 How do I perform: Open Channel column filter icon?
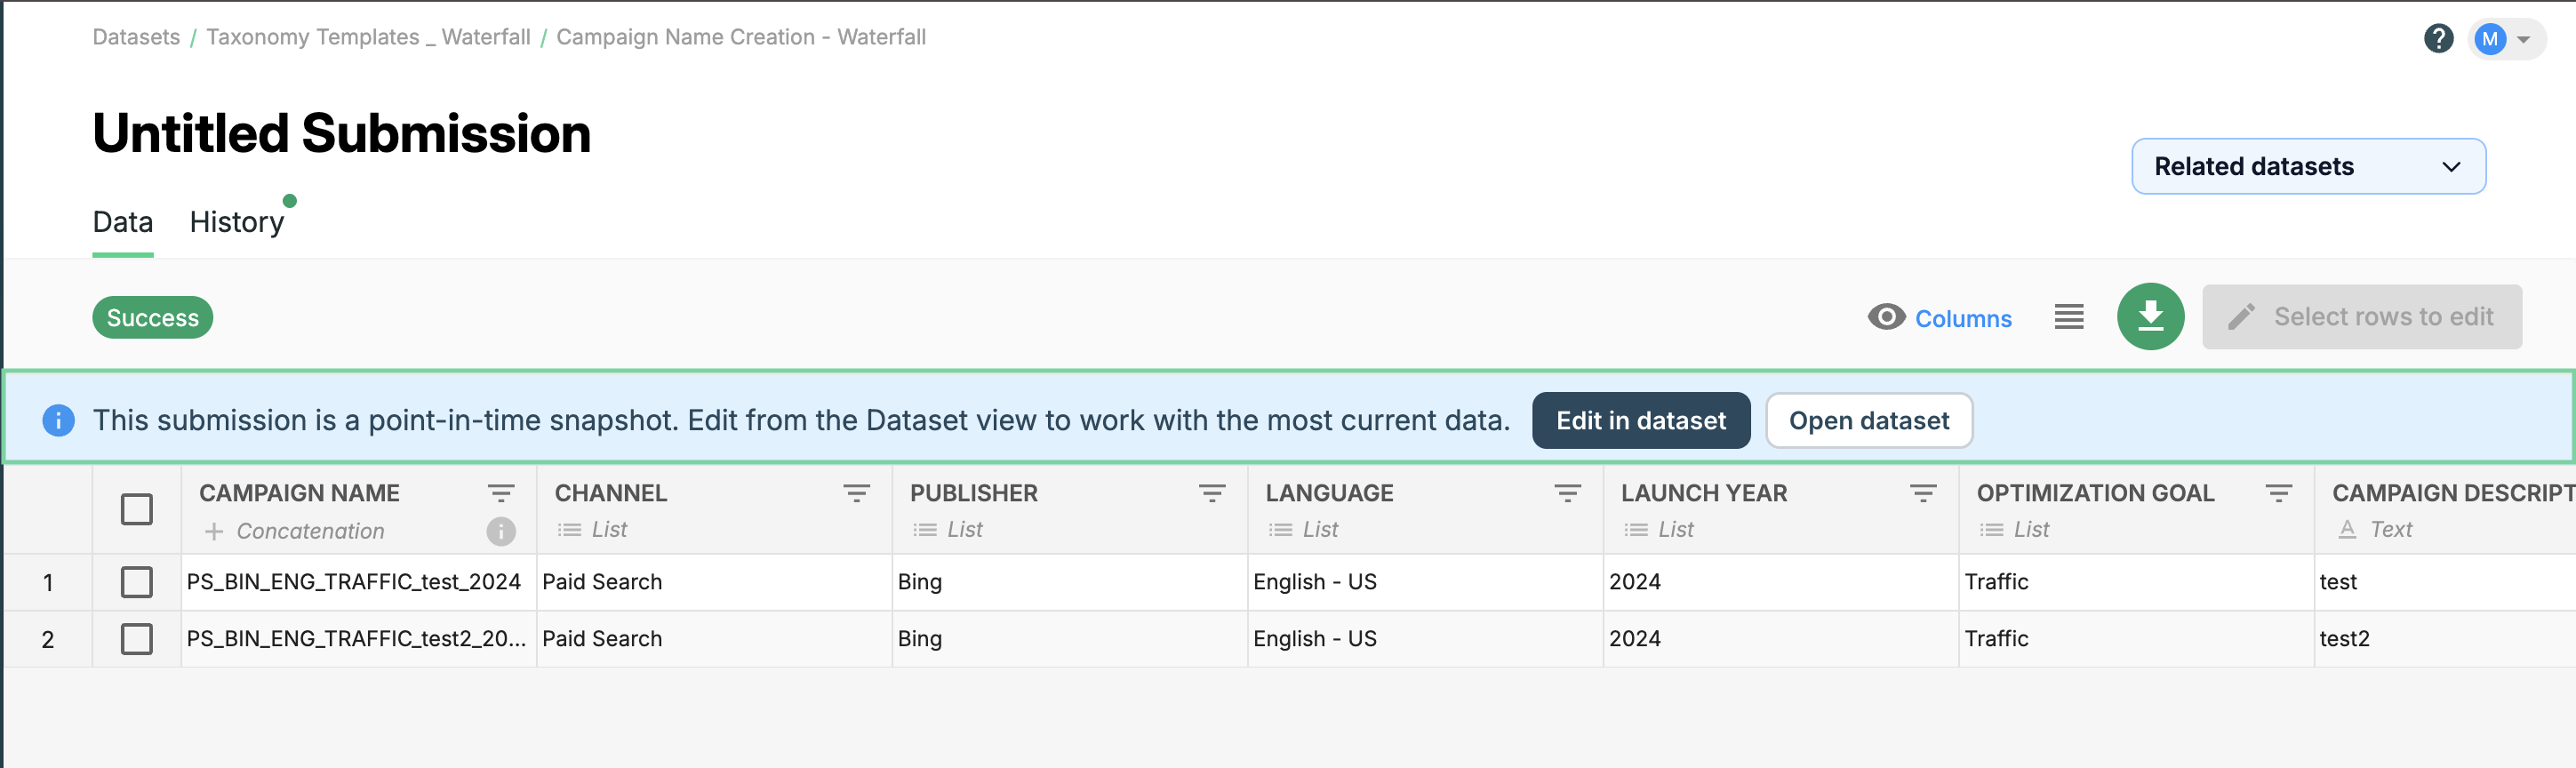pyautogui.click(x=856, y=493)
